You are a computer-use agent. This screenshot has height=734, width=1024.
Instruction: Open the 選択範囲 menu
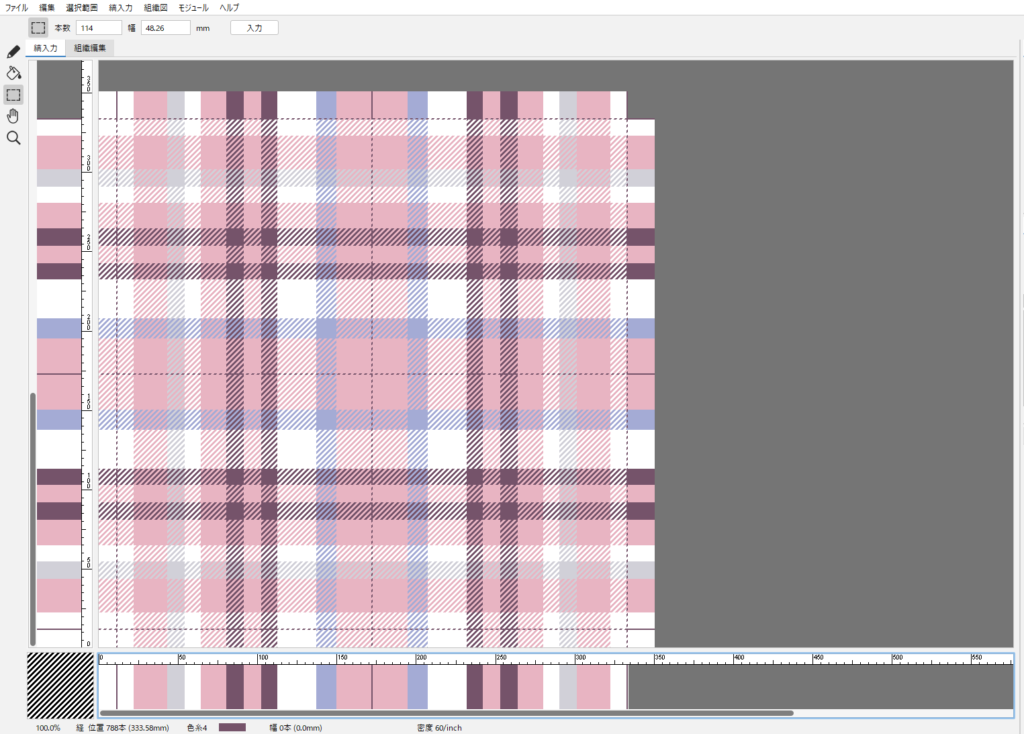tap(82, 8)
